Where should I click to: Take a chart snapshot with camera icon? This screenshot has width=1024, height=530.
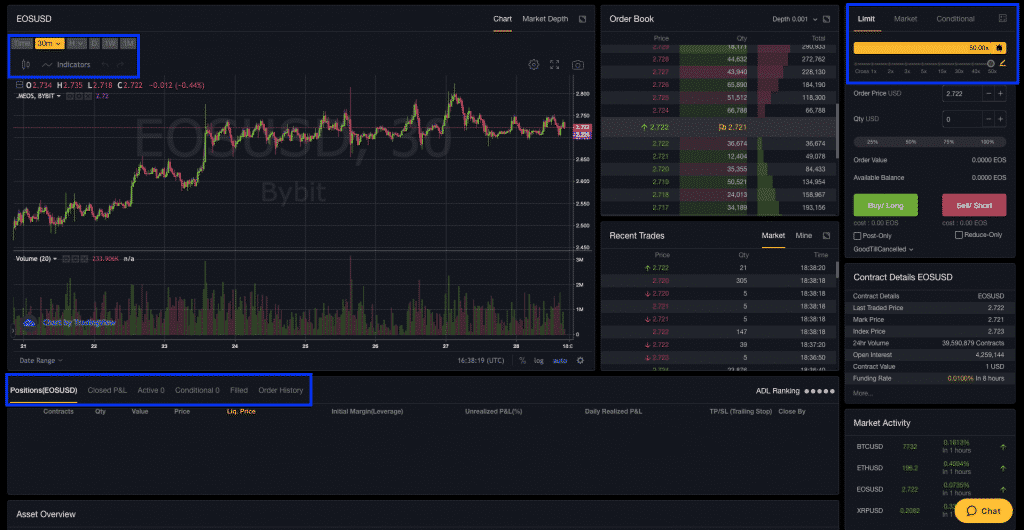[577, 65]
